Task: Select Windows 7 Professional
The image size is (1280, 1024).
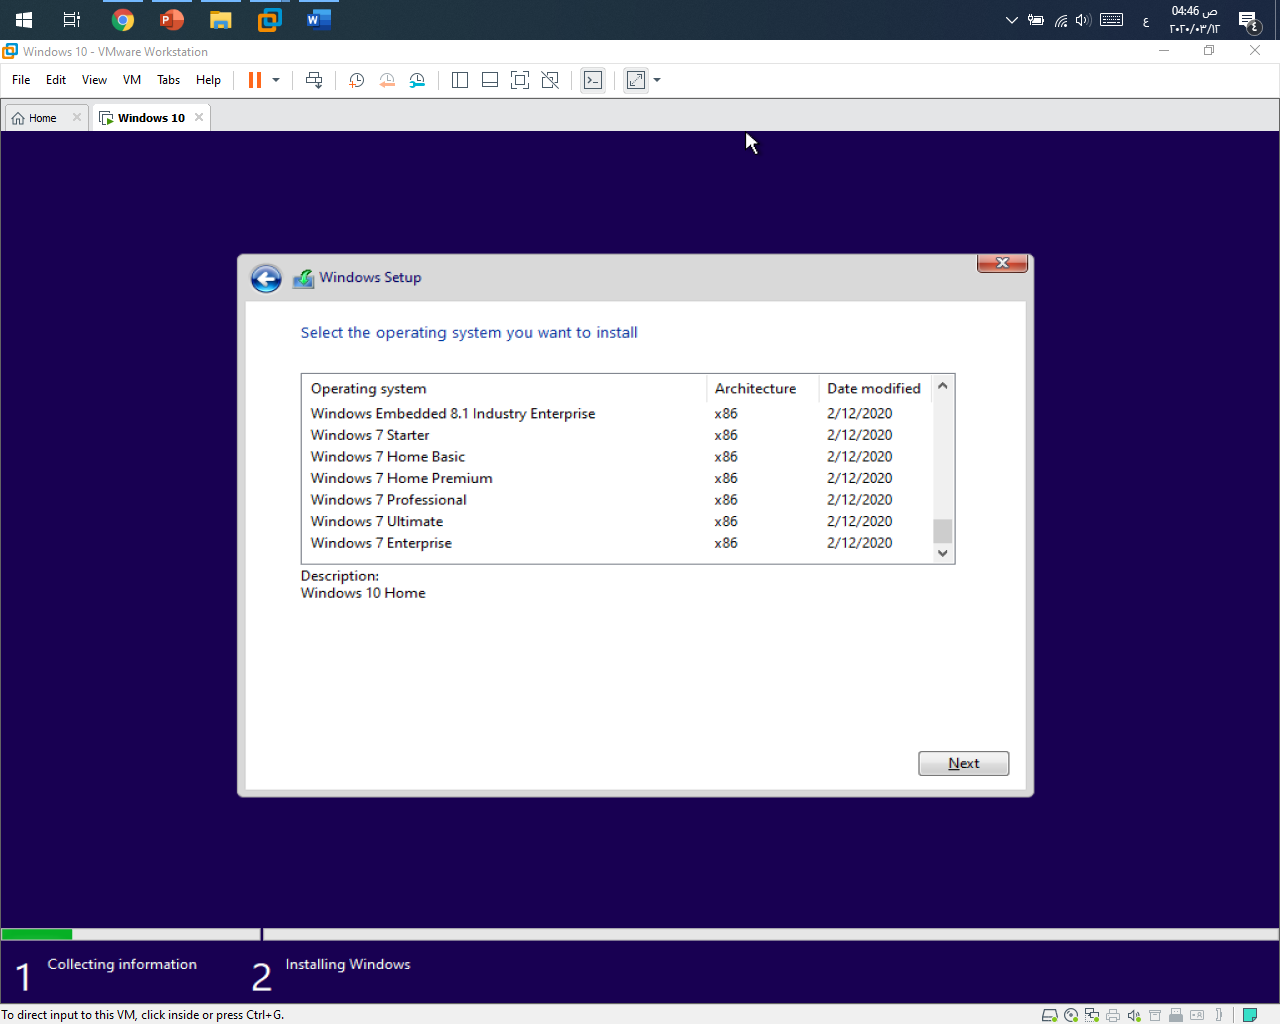Action: click(x=617, y=500)
